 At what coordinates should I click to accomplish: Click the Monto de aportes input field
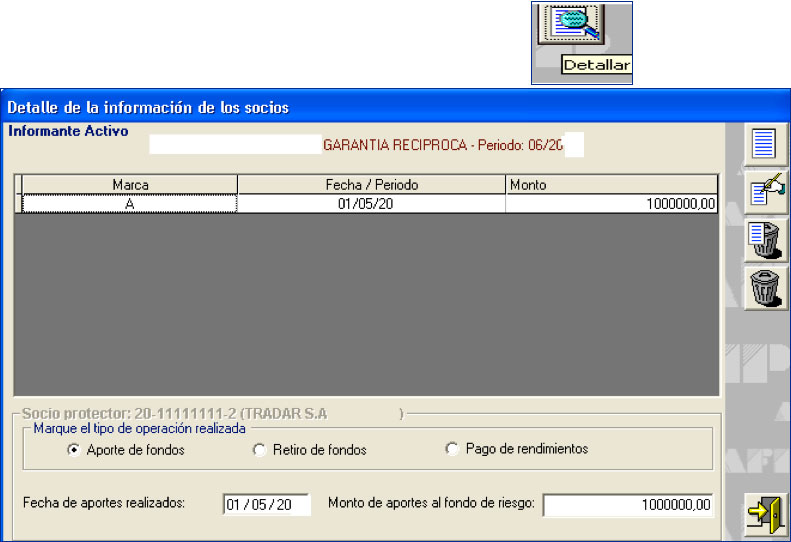pyautogui.click(x=628, y=505)
